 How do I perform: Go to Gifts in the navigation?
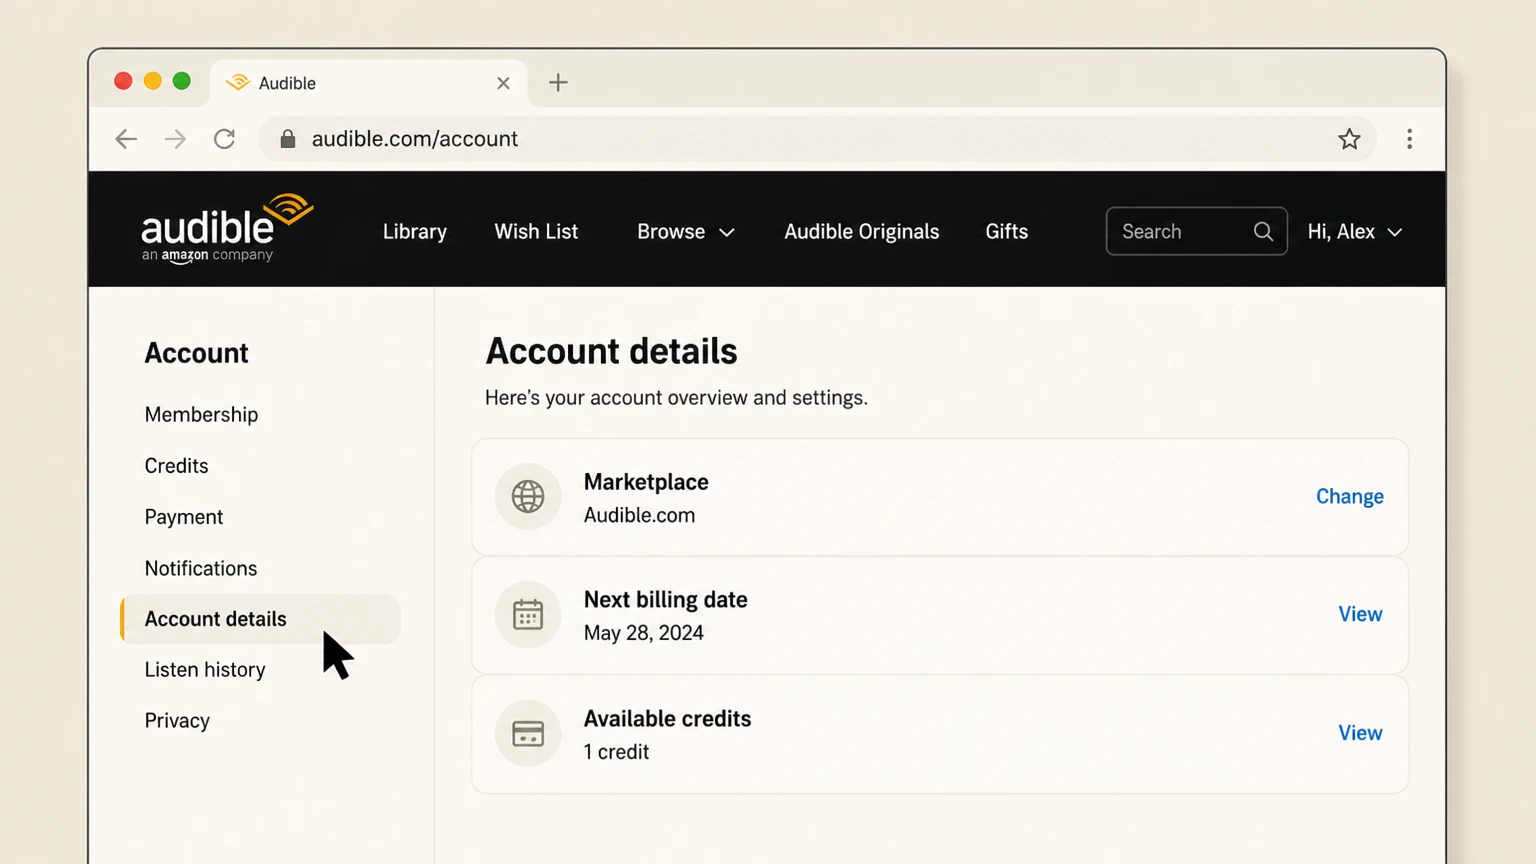pyautogui.click(x=1006, y=231)
